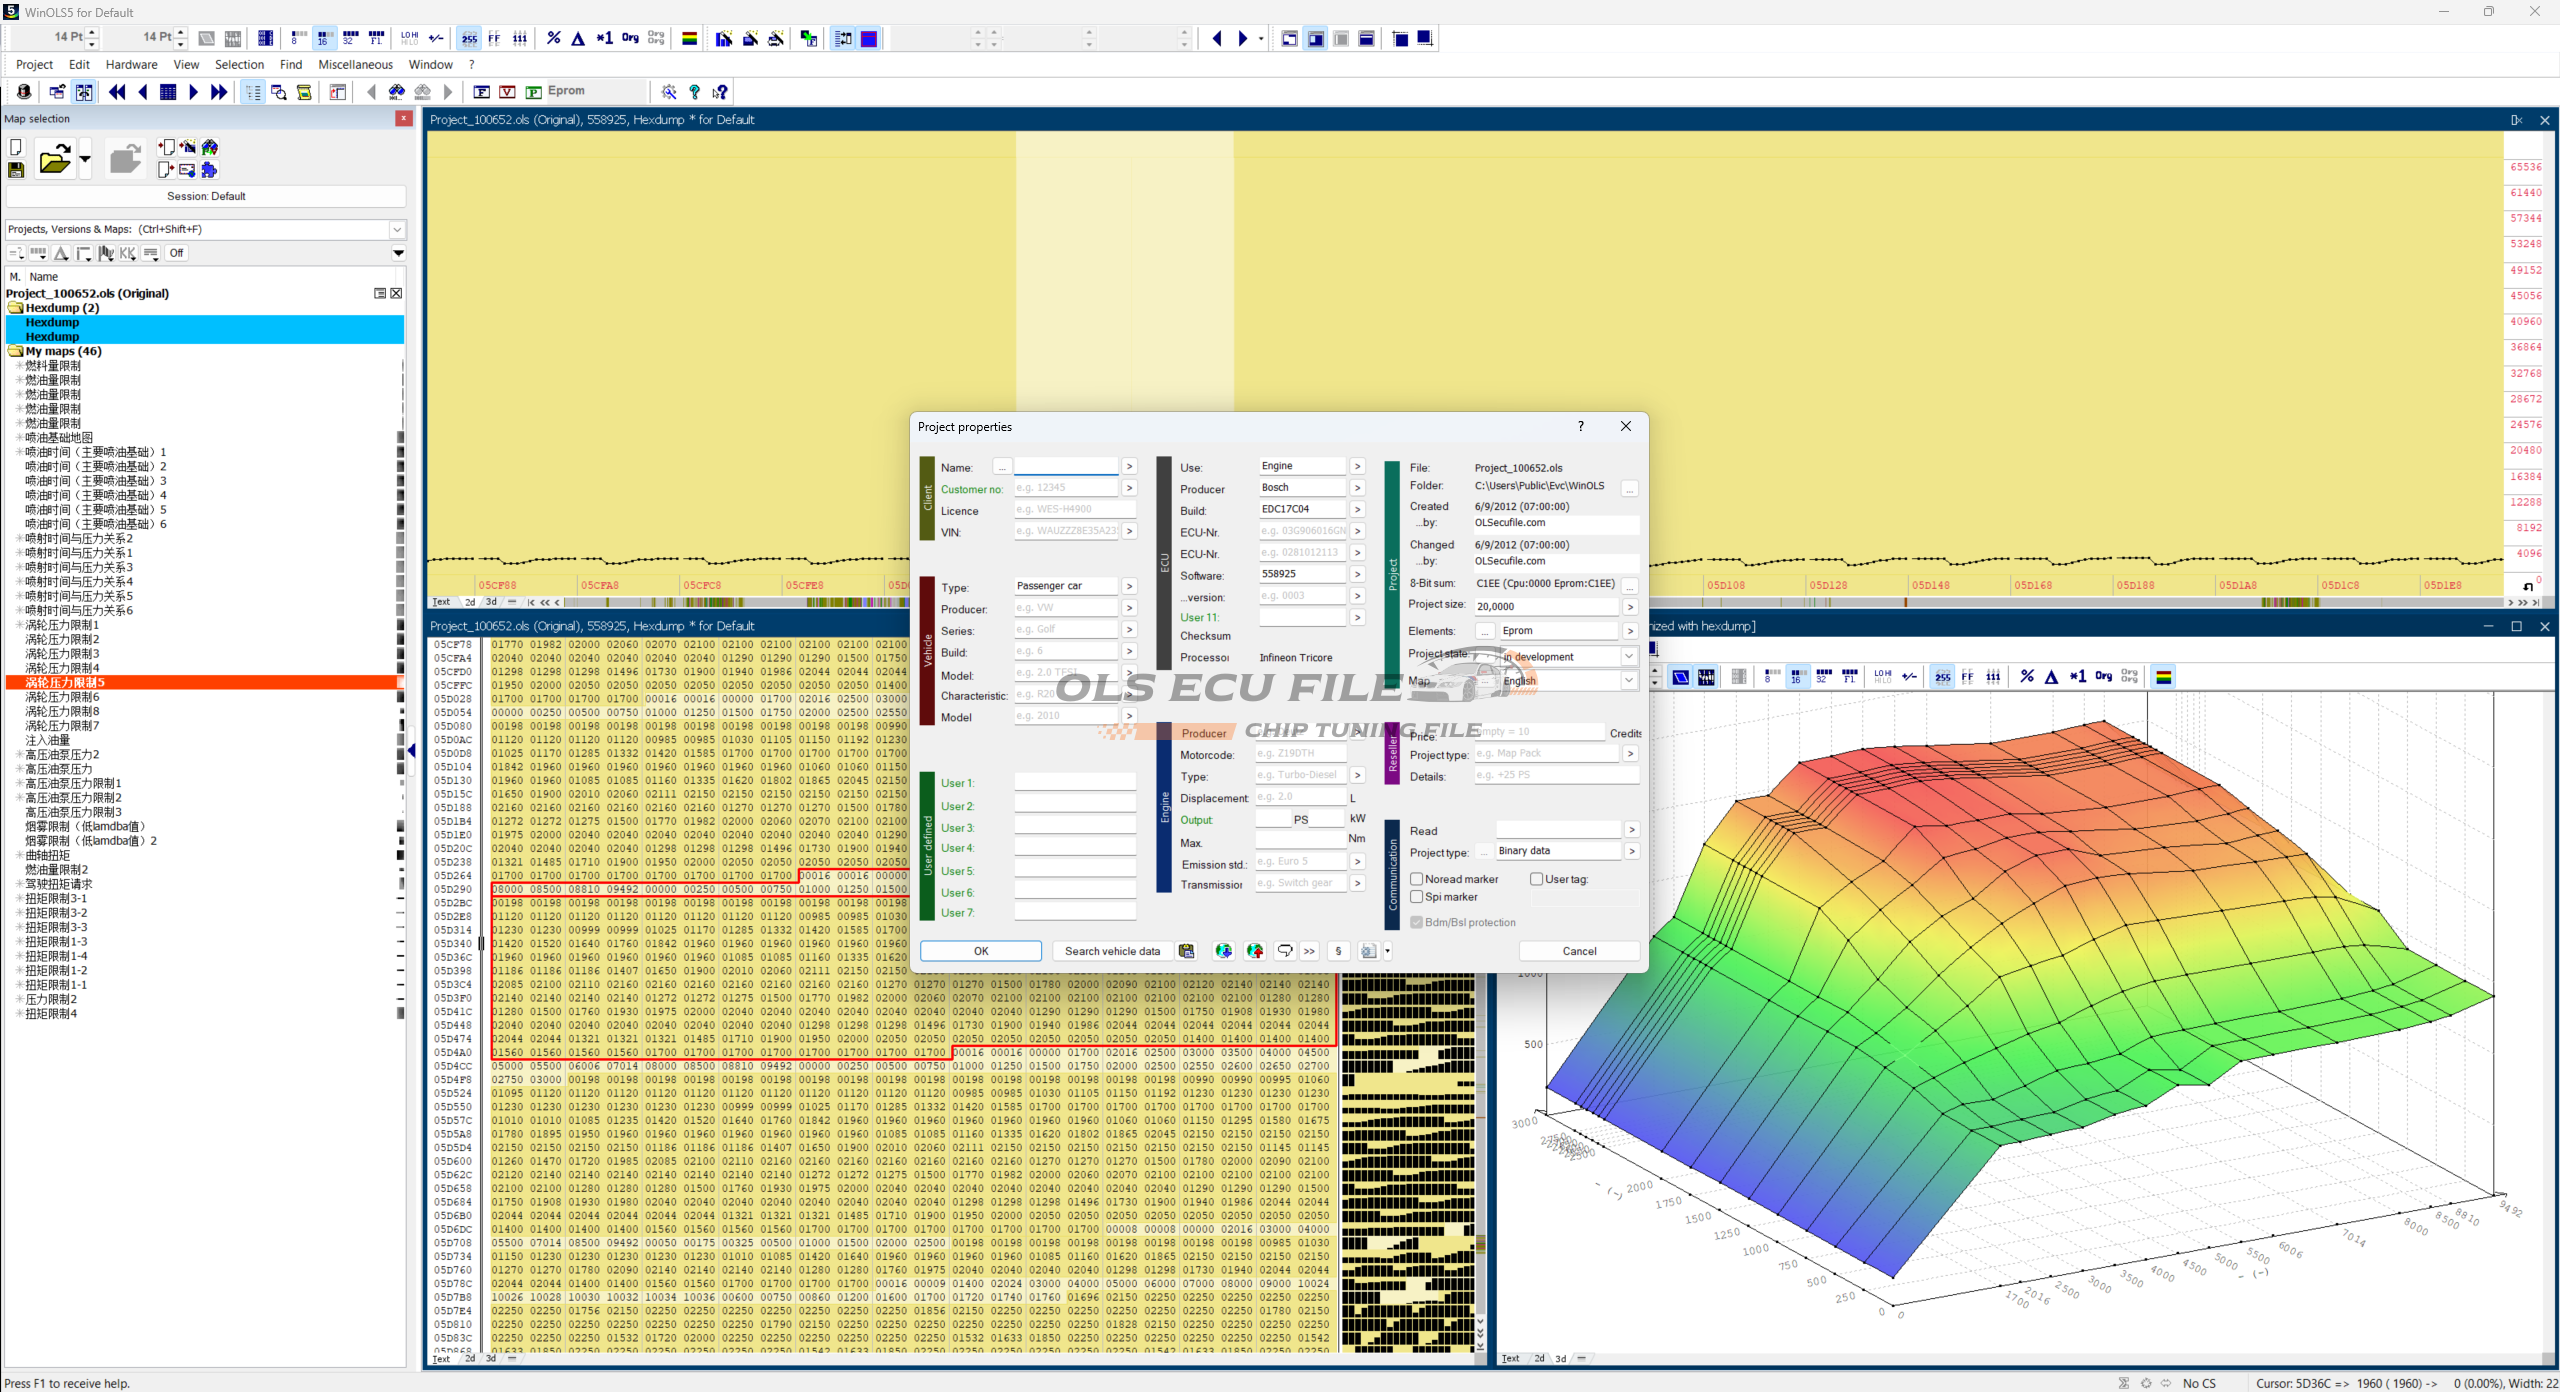Enable the Noread marker checkbox
Image resolution: width=2560 pixels, height=1392 pixels.
(x=1417, y=879)
